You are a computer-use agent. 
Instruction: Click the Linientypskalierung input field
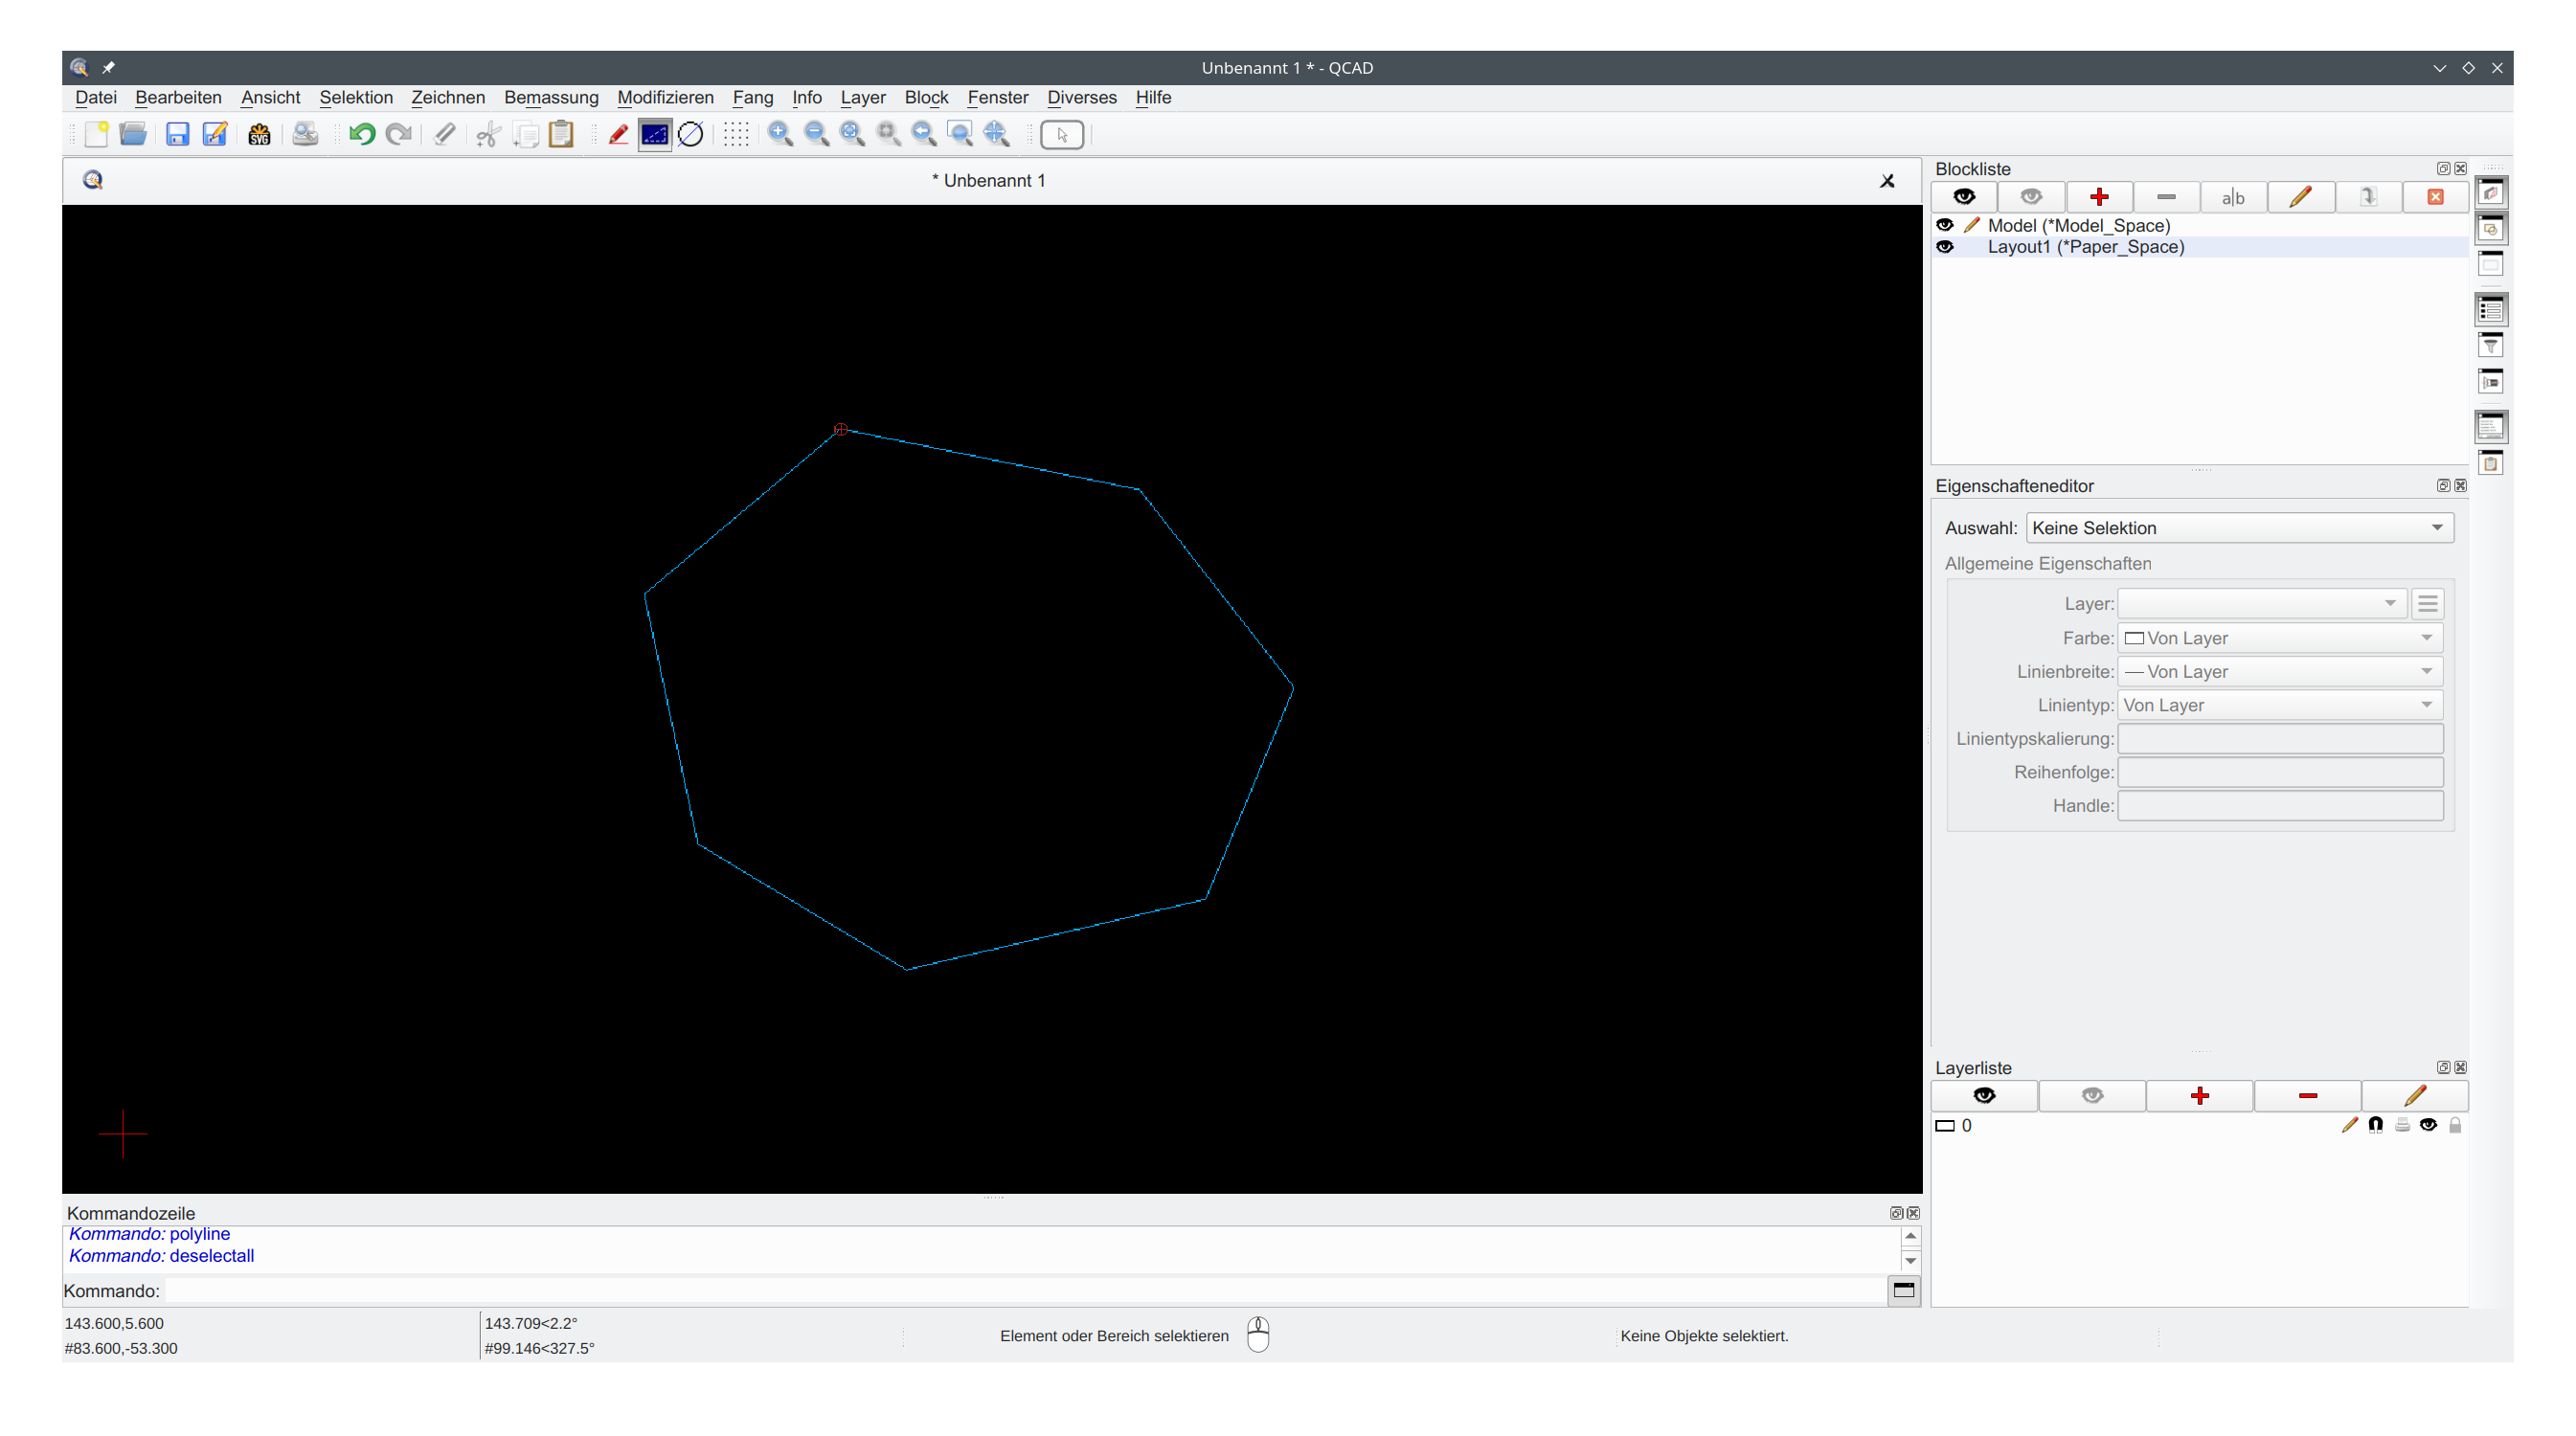[2280, 739]
